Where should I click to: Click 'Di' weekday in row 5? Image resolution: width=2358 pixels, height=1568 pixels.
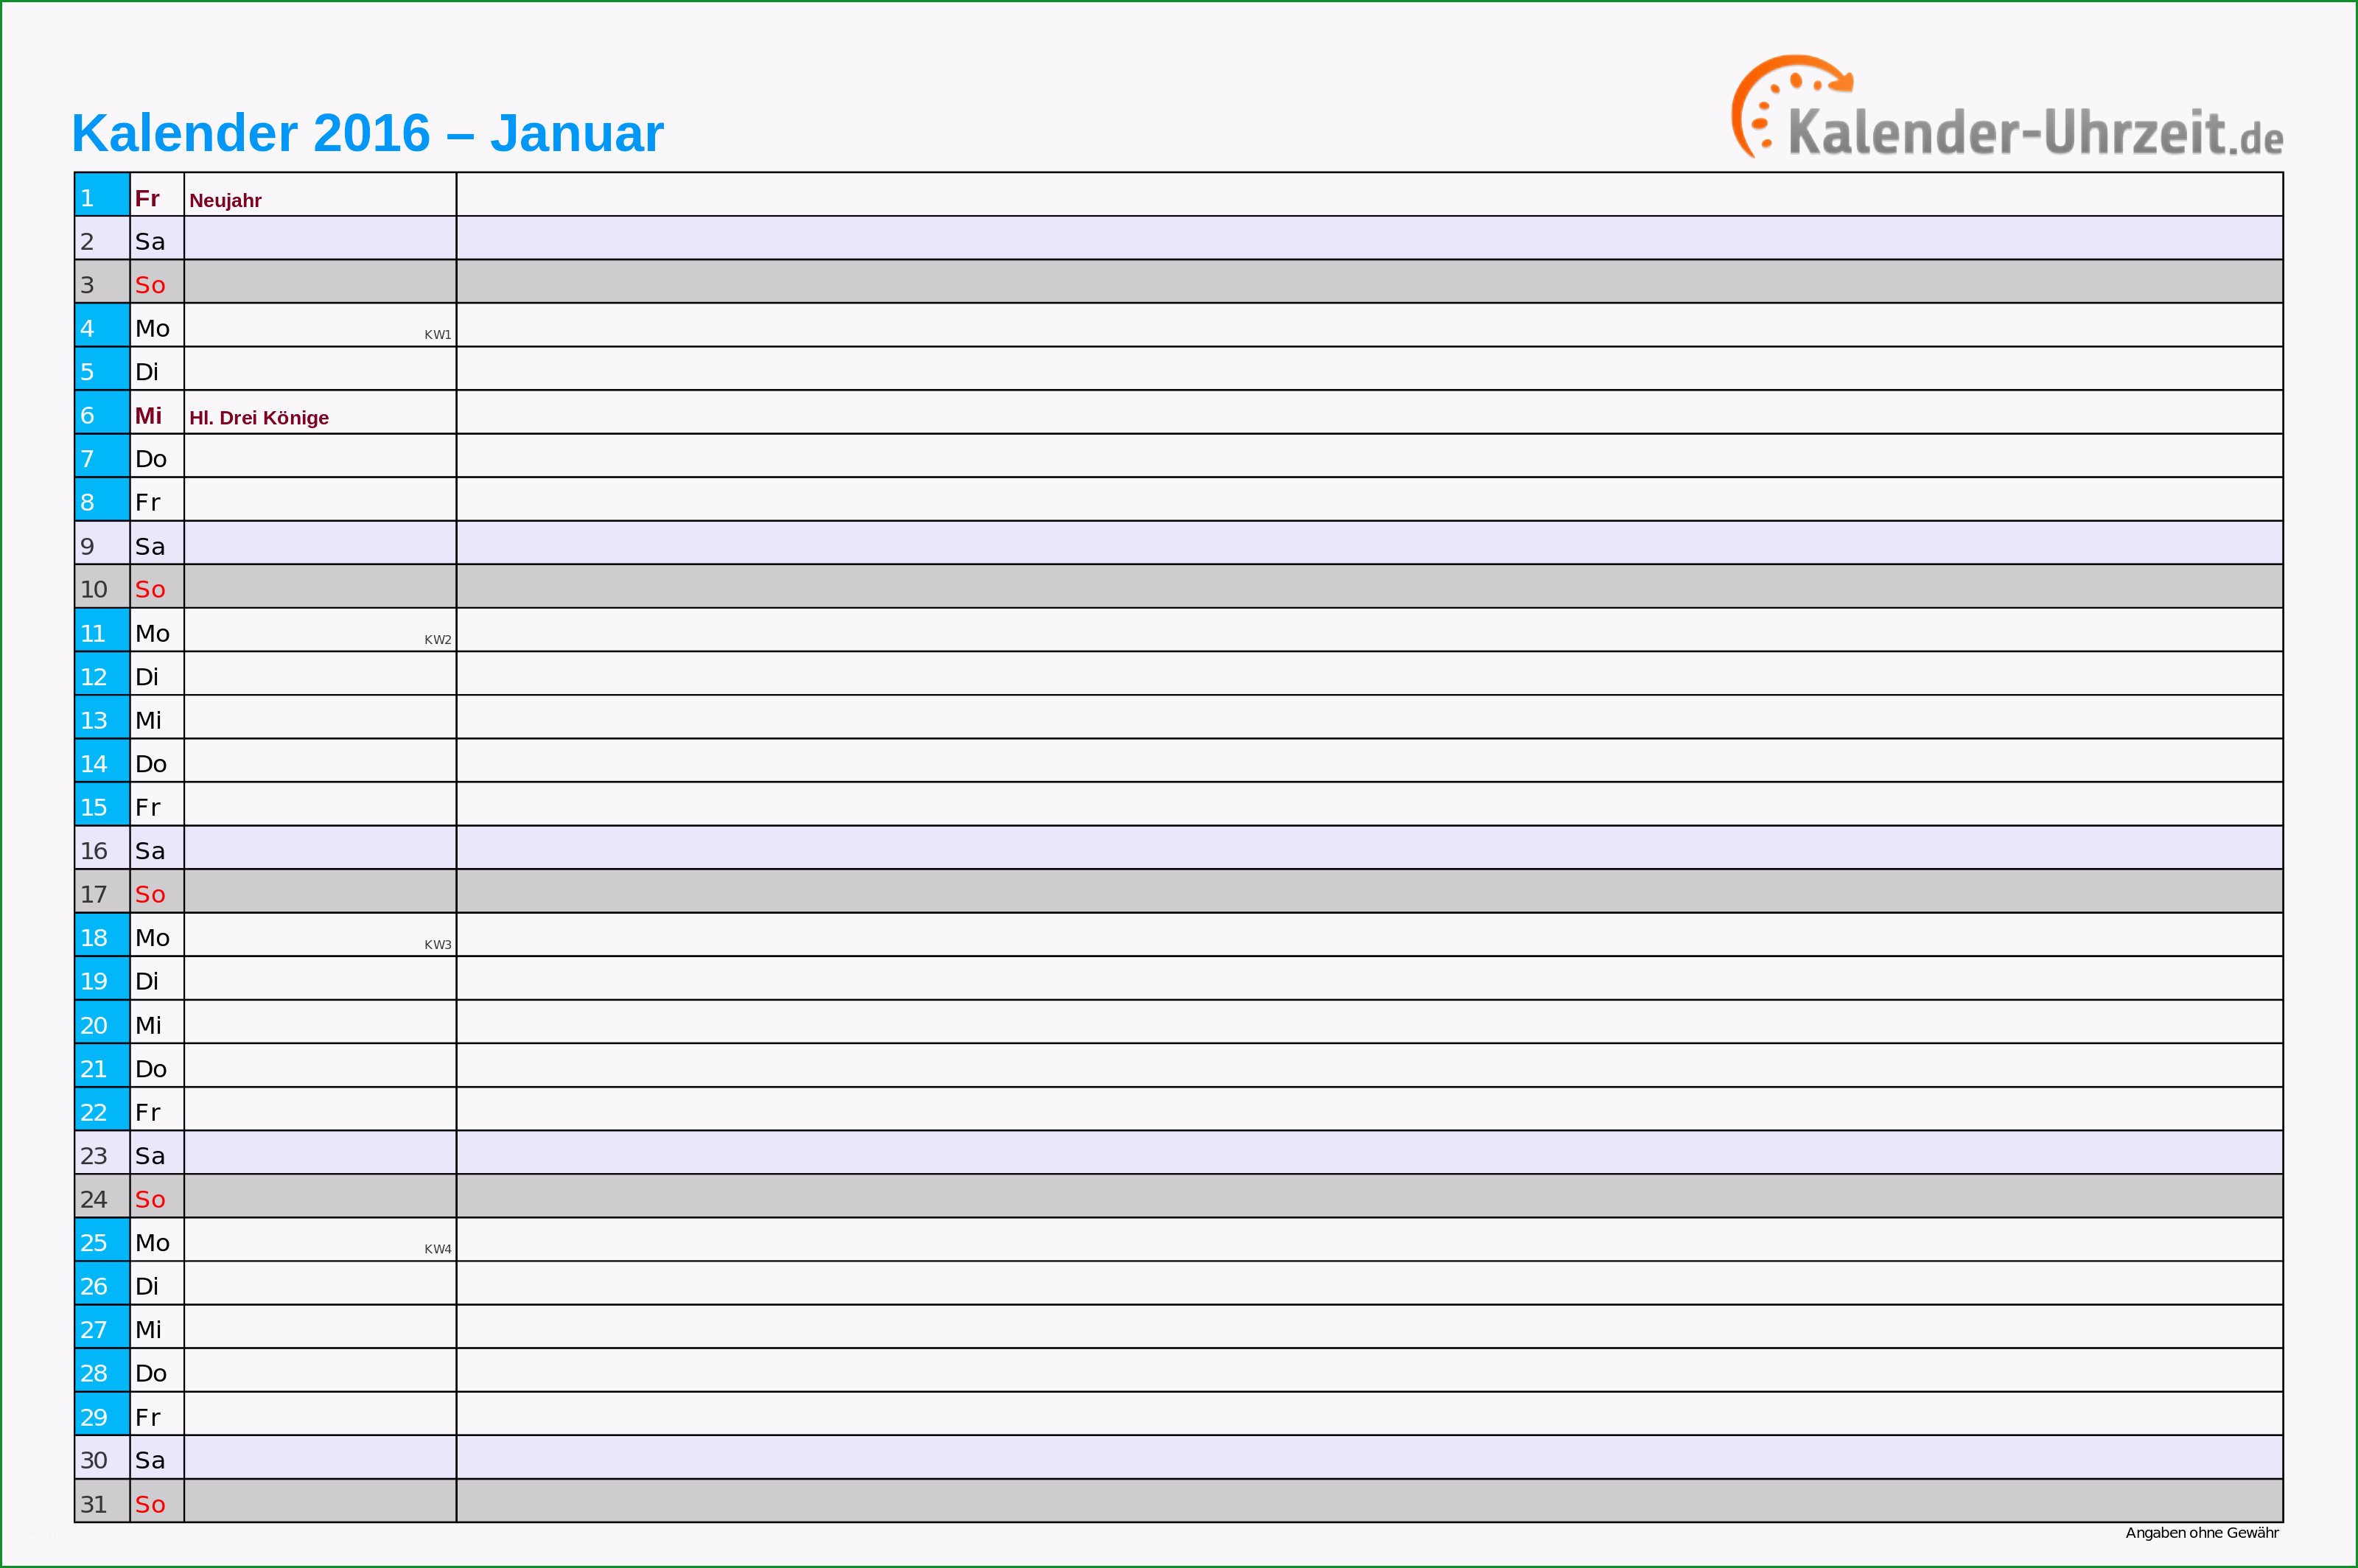tap(147, 372)
